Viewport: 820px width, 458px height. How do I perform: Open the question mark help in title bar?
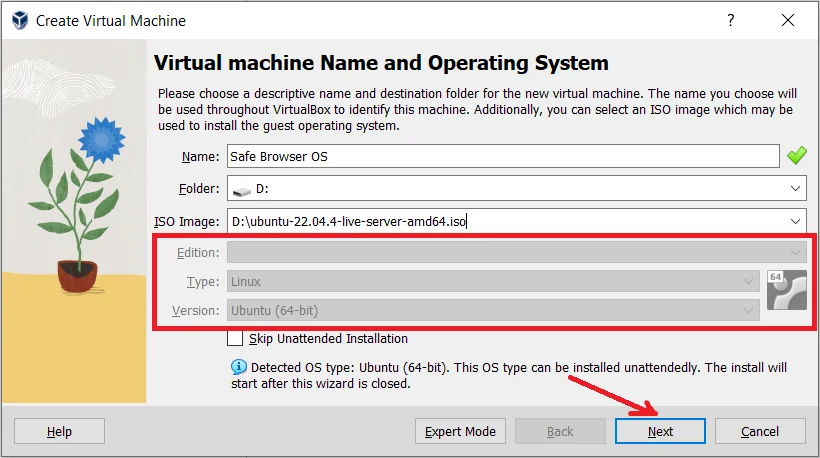coord(731,20)
